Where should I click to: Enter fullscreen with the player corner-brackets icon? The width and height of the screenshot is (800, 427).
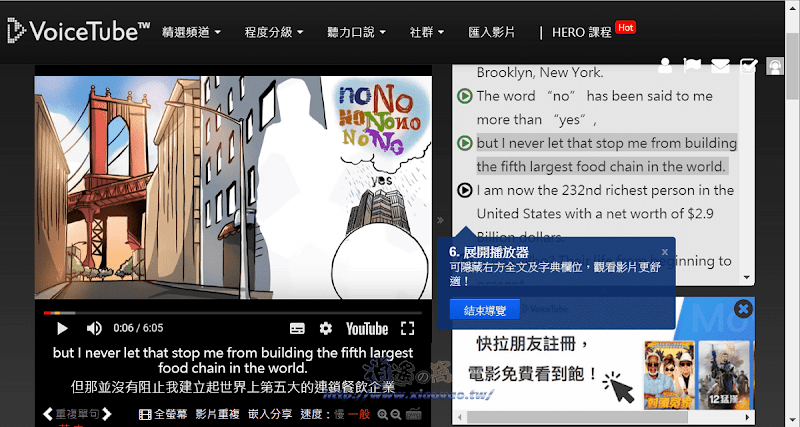pyautogui.click(x=407, y=328)
